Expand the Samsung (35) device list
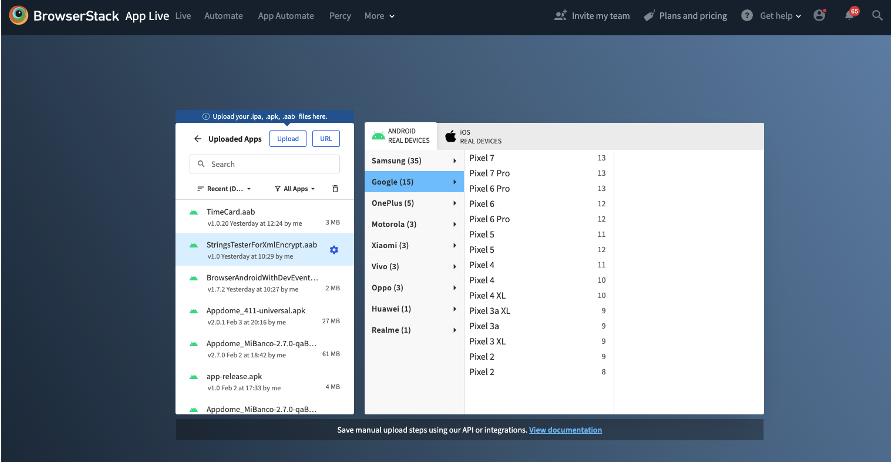 point(414,161)
